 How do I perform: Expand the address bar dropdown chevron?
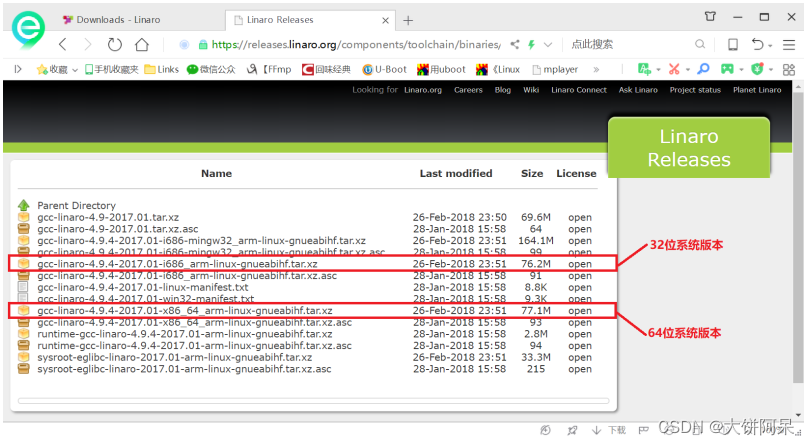[548, 45]
